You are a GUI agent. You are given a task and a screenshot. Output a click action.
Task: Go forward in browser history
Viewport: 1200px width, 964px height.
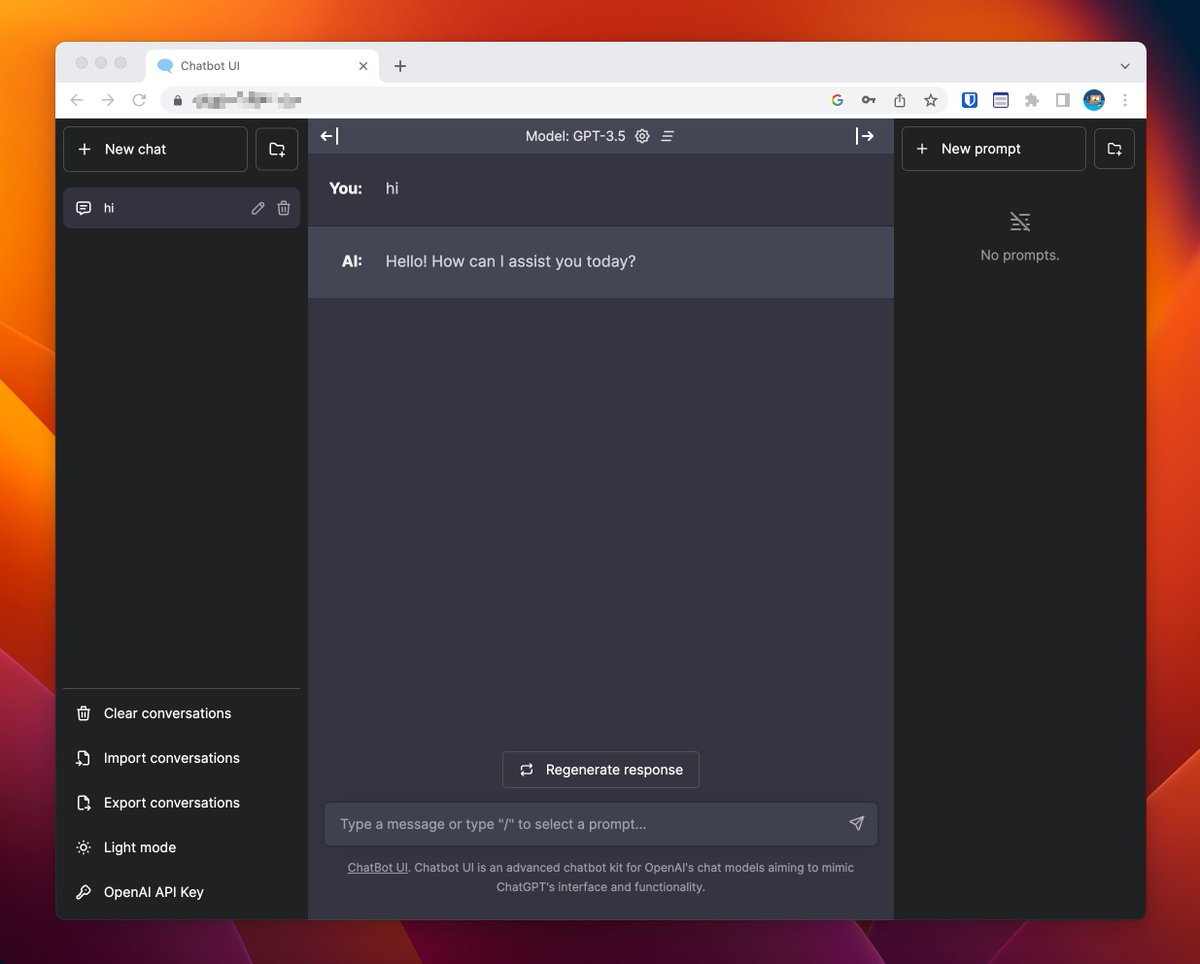click(x=108, y=100)
